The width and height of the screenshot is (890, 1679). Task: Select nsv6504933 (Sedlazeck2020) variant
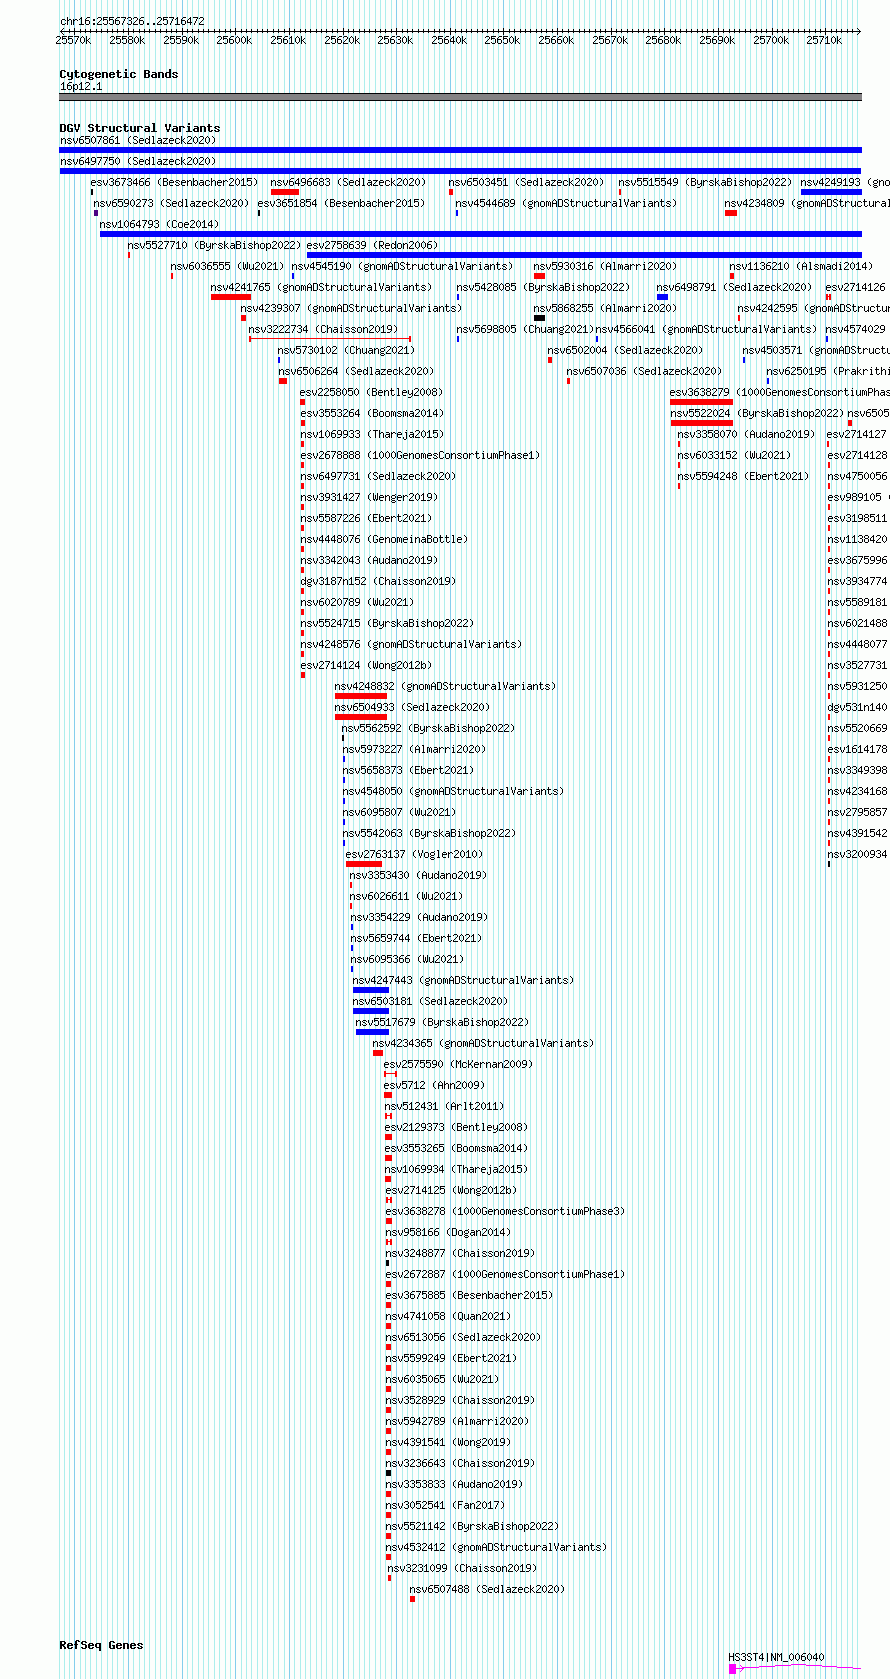coord(412,707)
